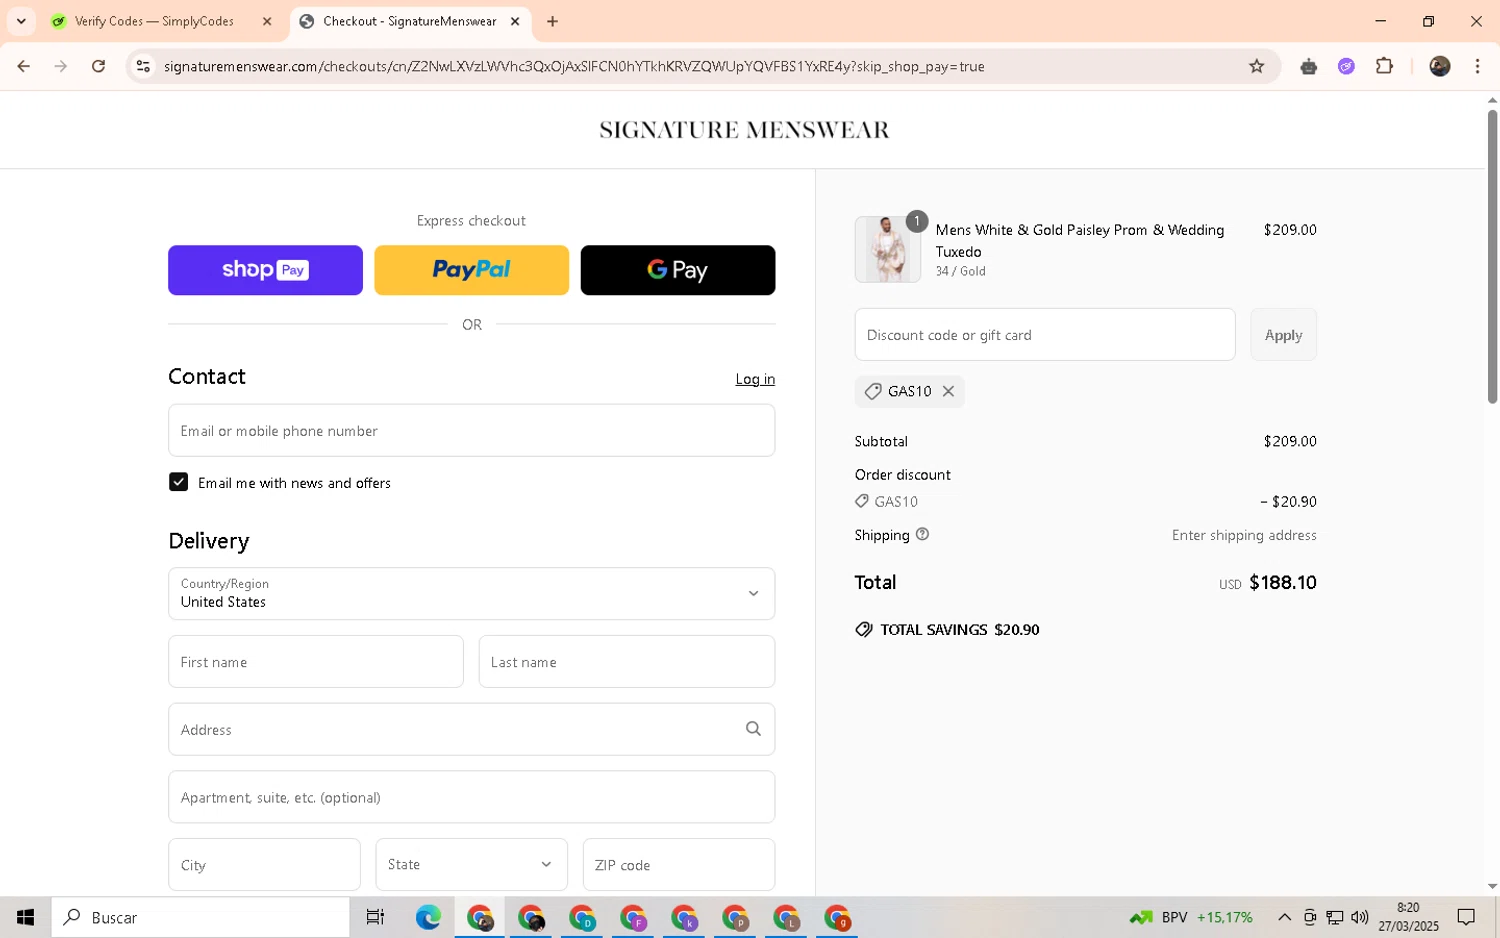
Task: Click the ZIP code field
Action: [x=679, y=865]
